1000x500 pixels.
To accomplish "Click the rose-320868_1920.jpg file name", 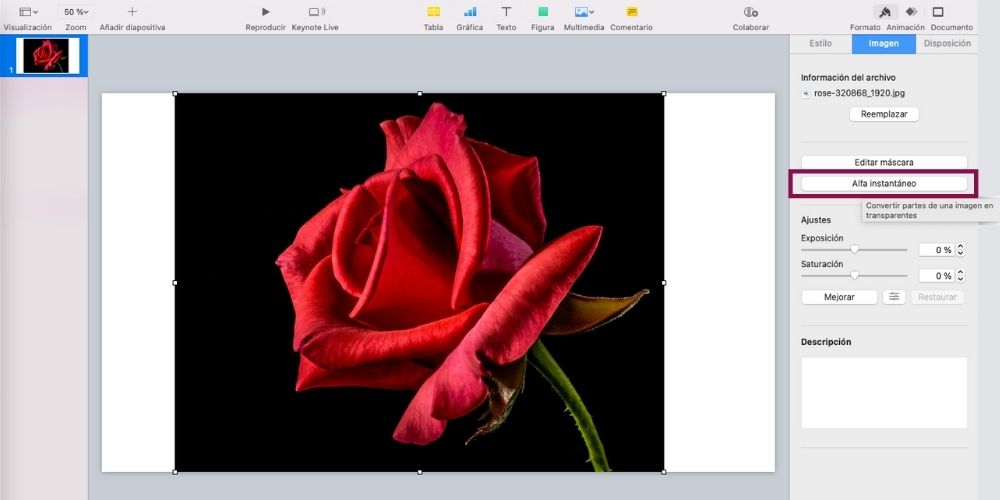I will 859,93.
